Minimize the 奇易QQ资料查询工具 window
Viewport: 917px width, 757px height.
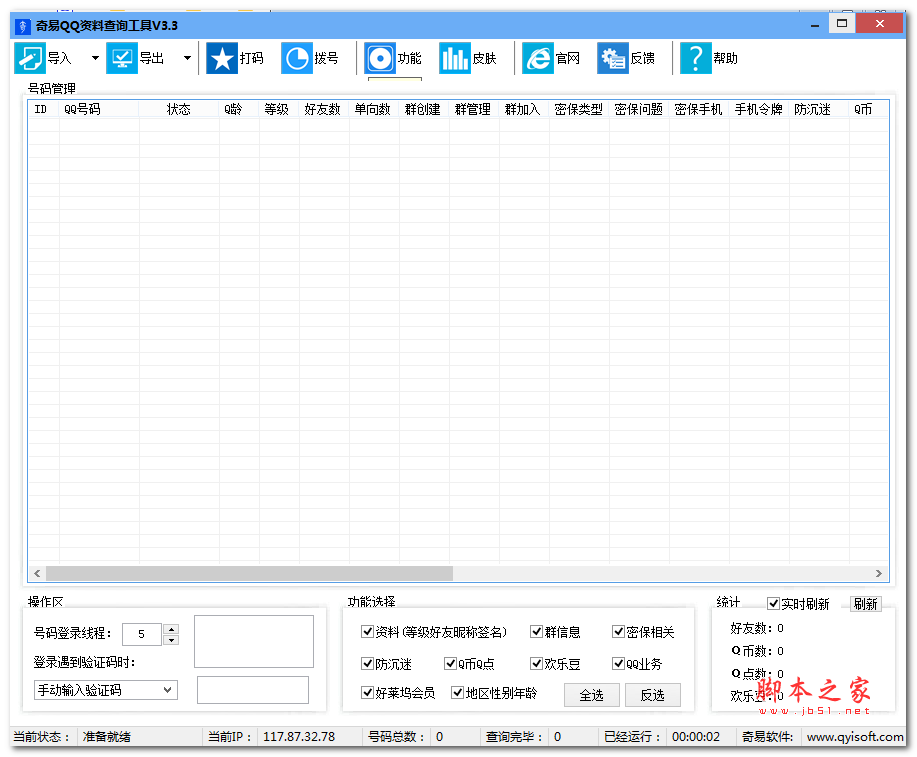pyautogui.click(x=815, y=25)
